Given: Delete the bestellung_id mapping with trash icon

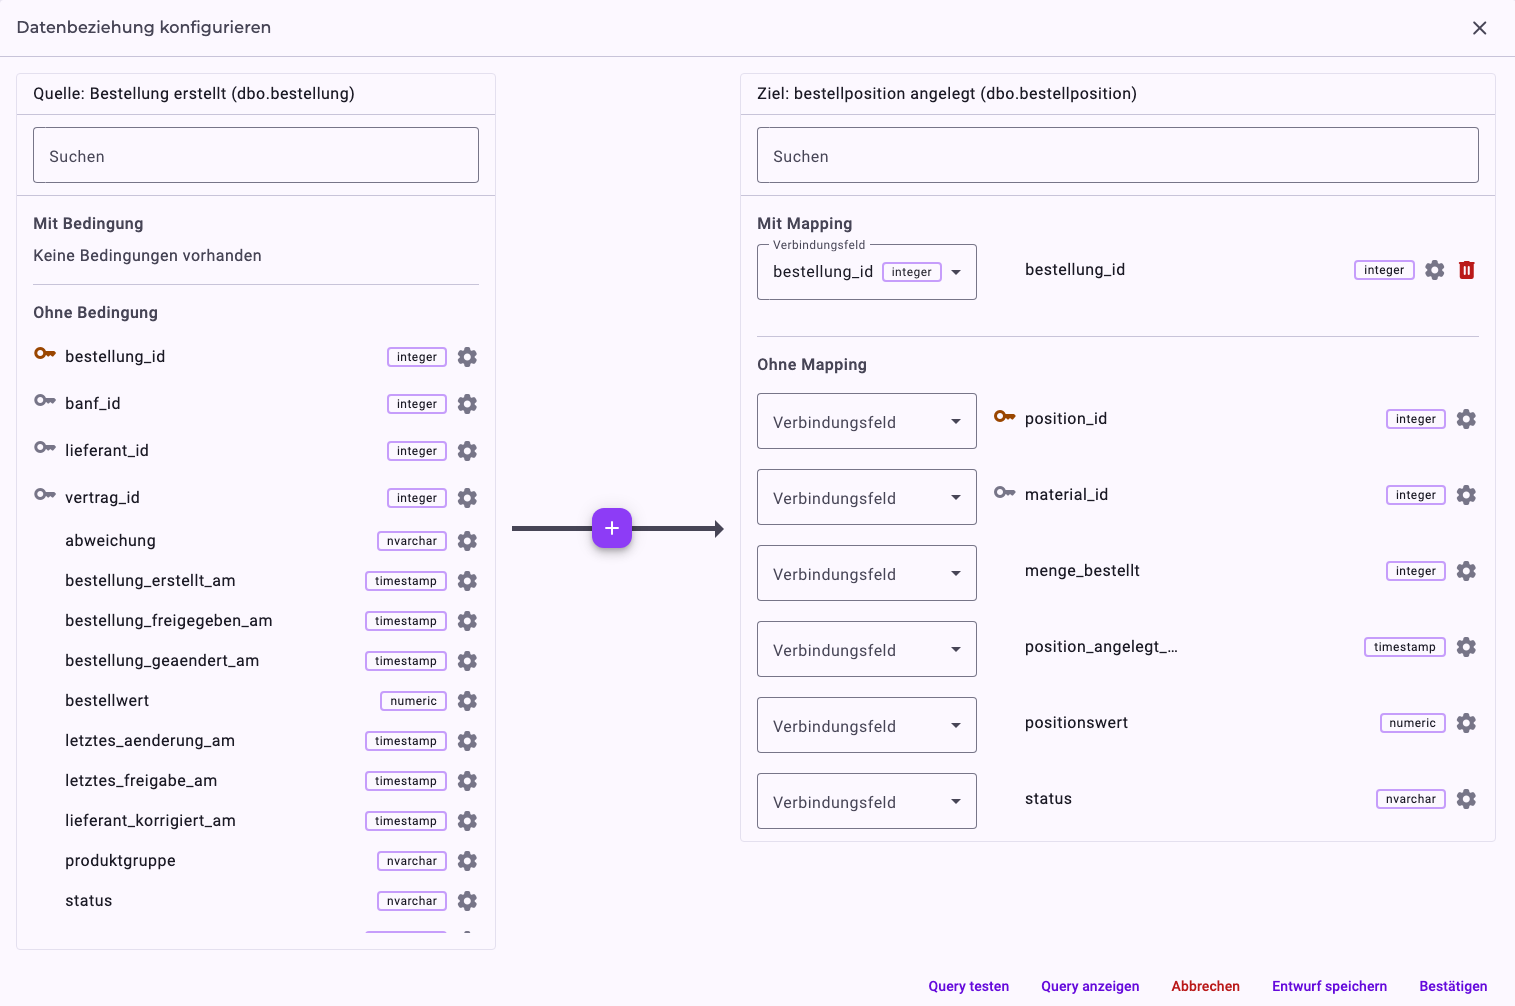Looking at the screenshot, I should point(1467,270).
